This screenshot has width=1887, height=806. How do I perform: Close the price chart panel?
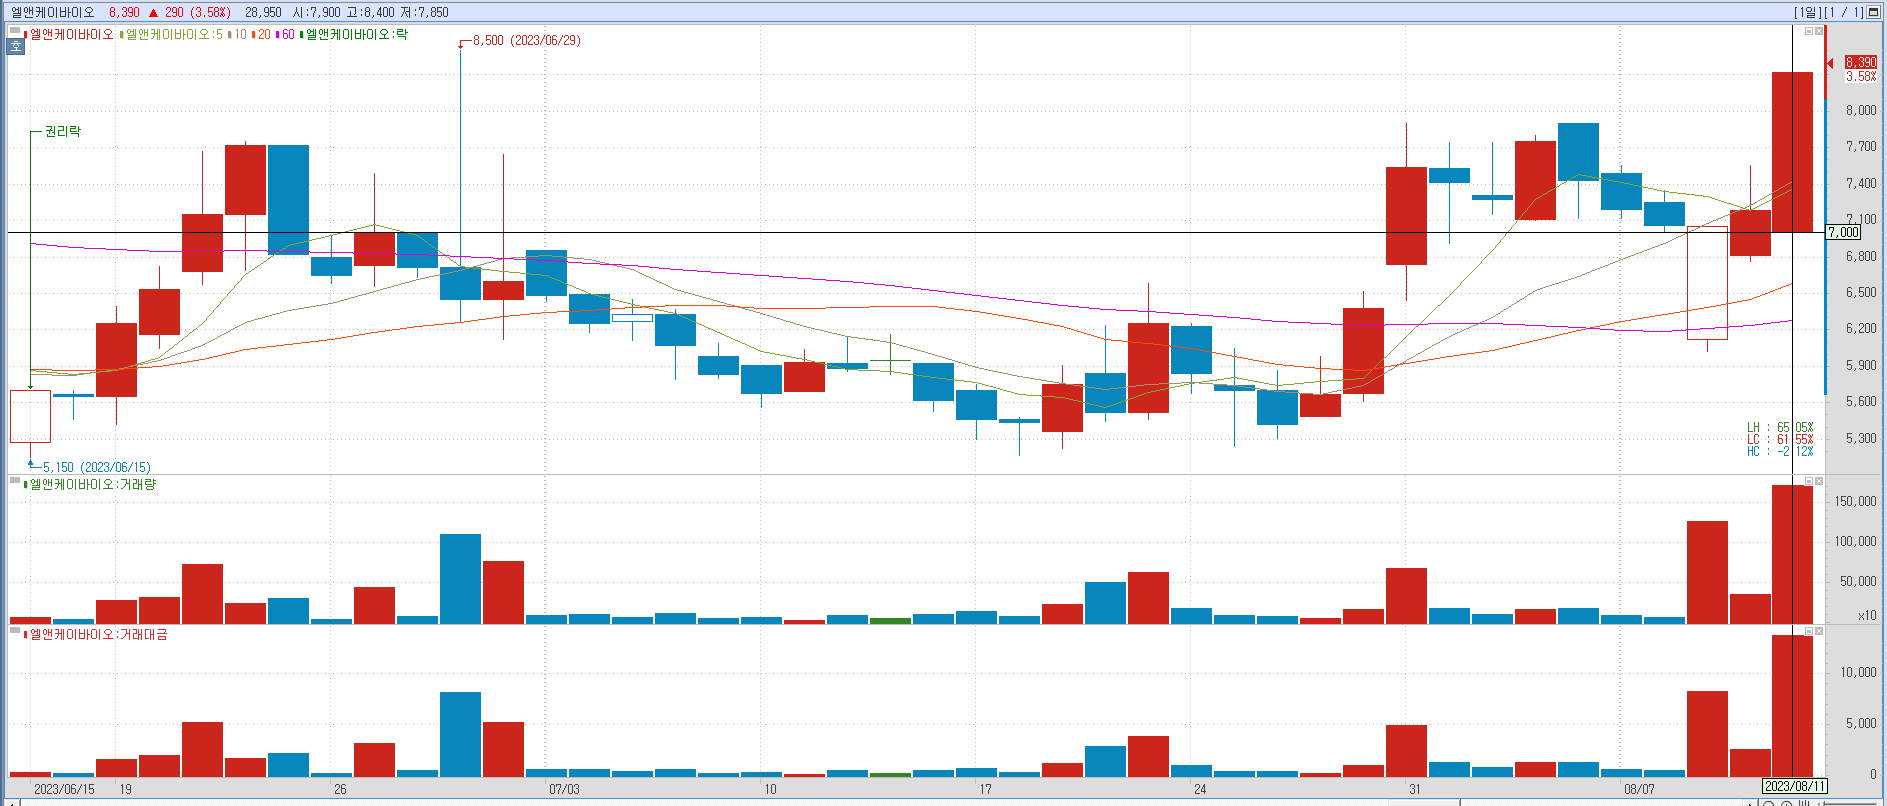1819,31
